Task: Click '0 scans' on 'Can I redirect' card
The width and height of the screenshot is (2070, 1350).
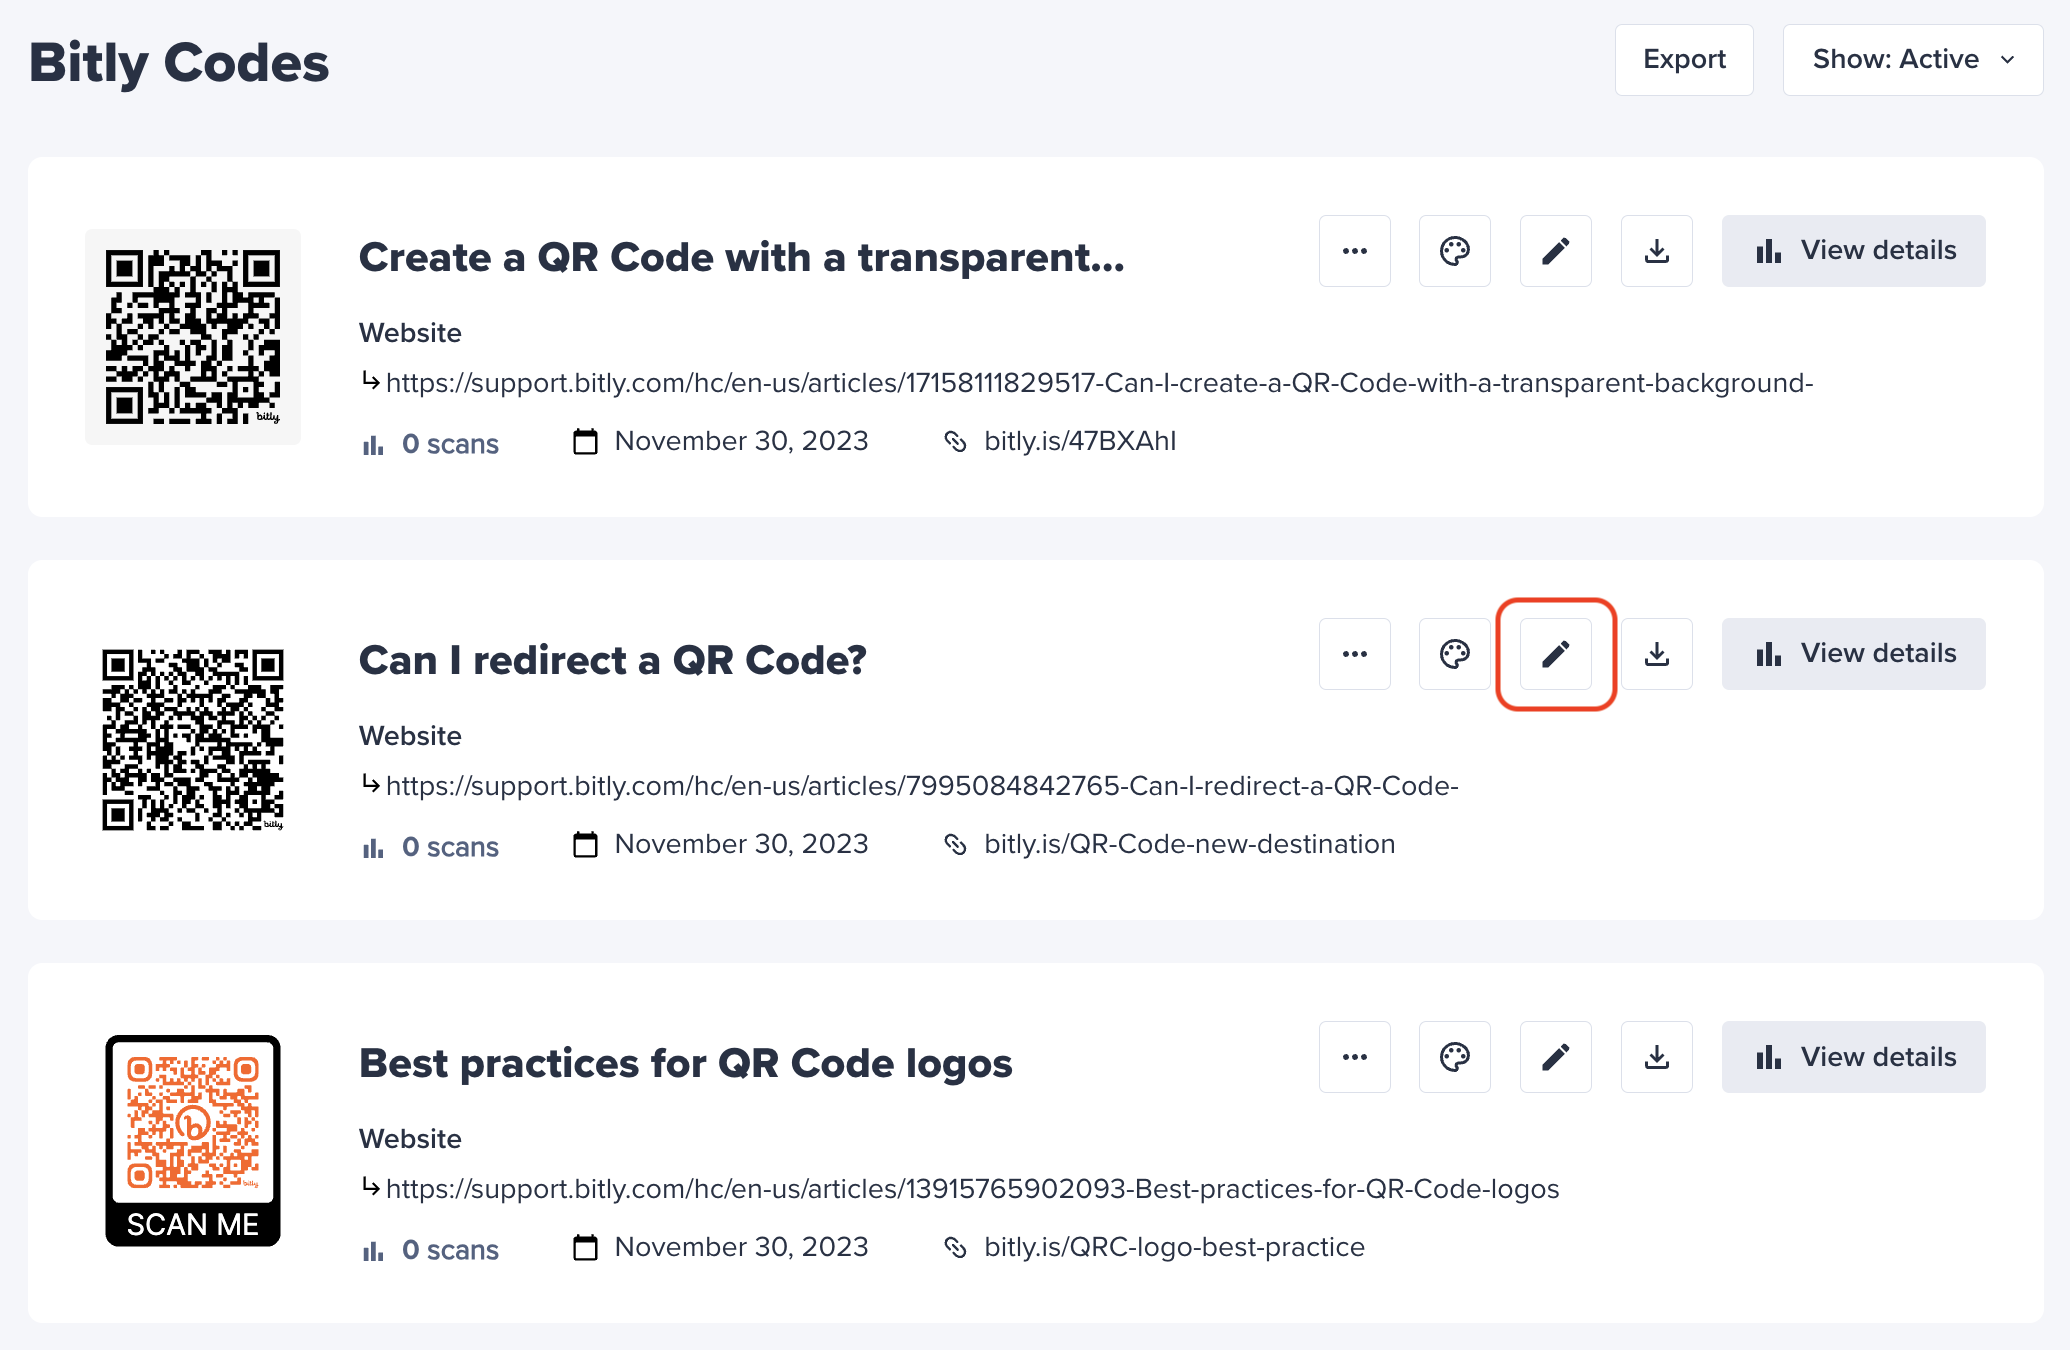Action: tap(430, 847)
